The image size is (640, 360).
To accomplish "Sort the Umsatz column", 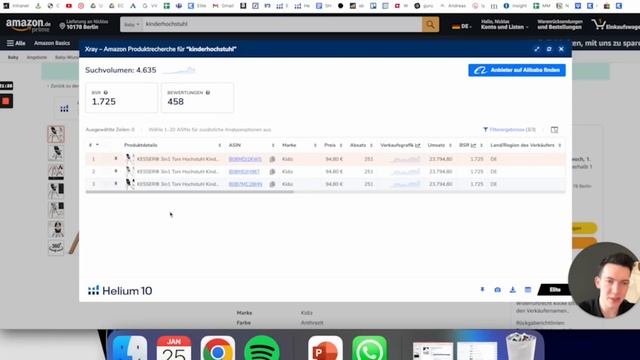I will (x=450, y=145).
